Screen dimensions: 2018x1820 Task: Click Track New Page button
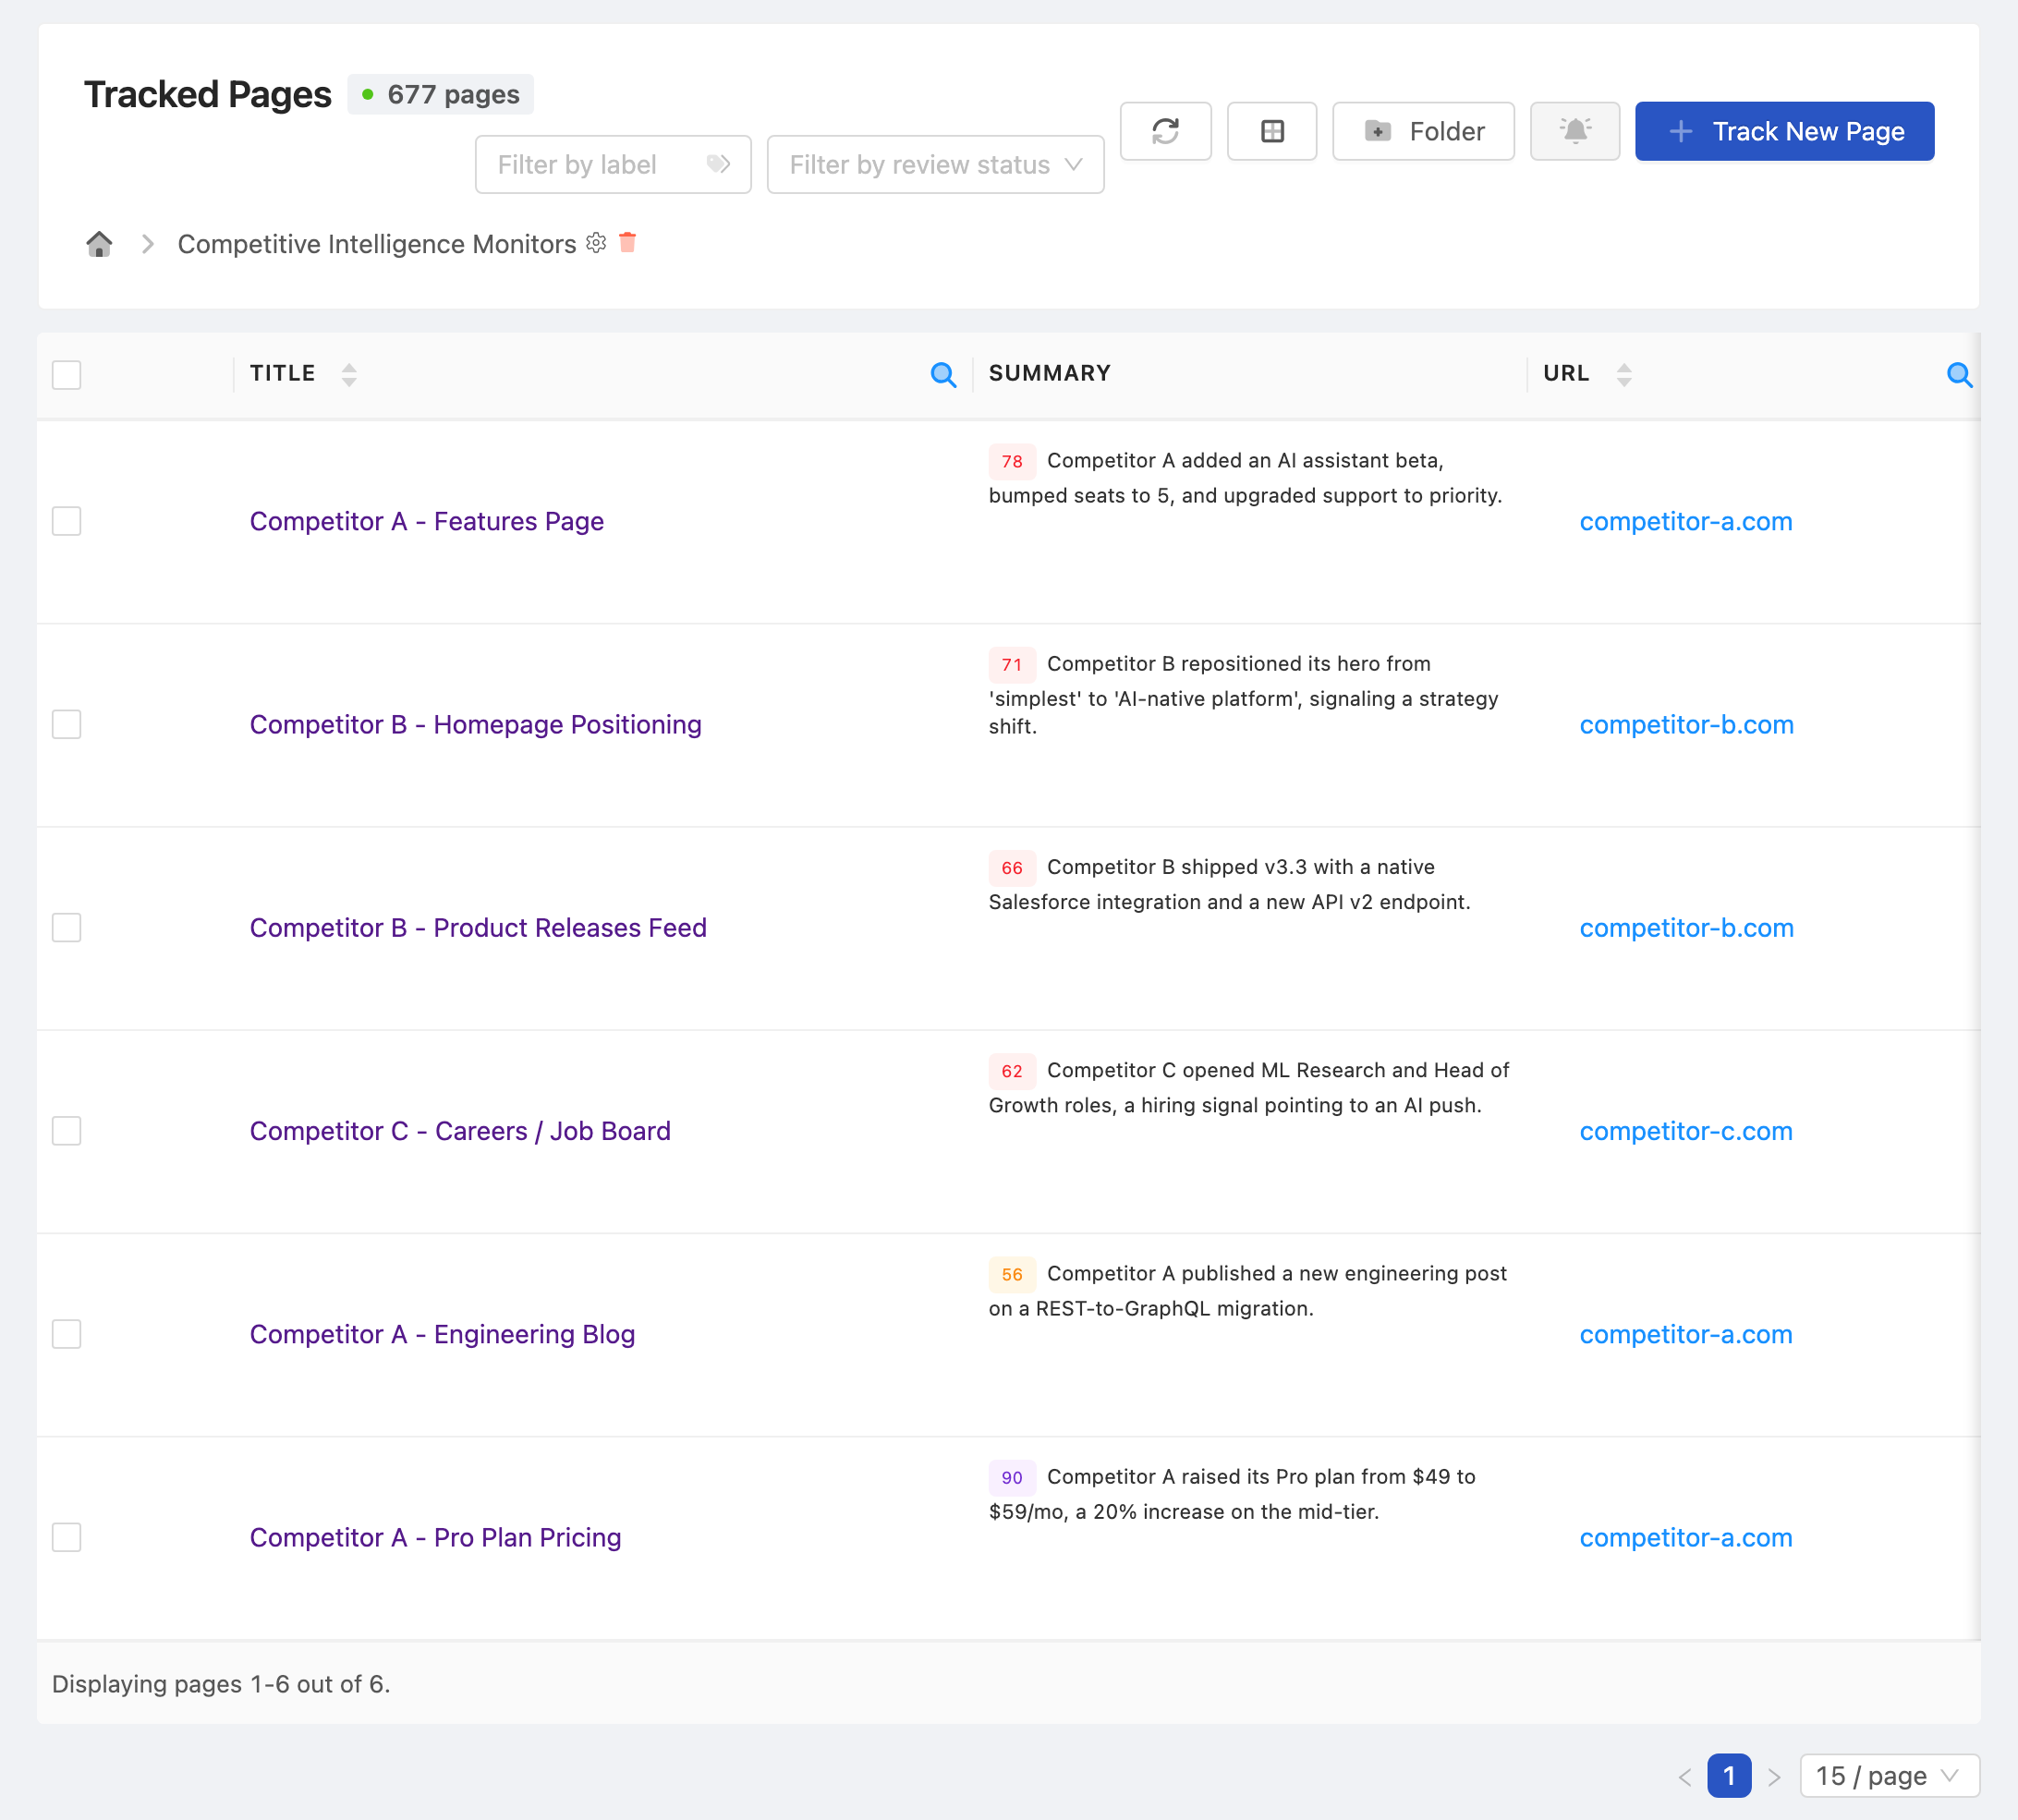pyautogui.click(x=1784, y=131)
